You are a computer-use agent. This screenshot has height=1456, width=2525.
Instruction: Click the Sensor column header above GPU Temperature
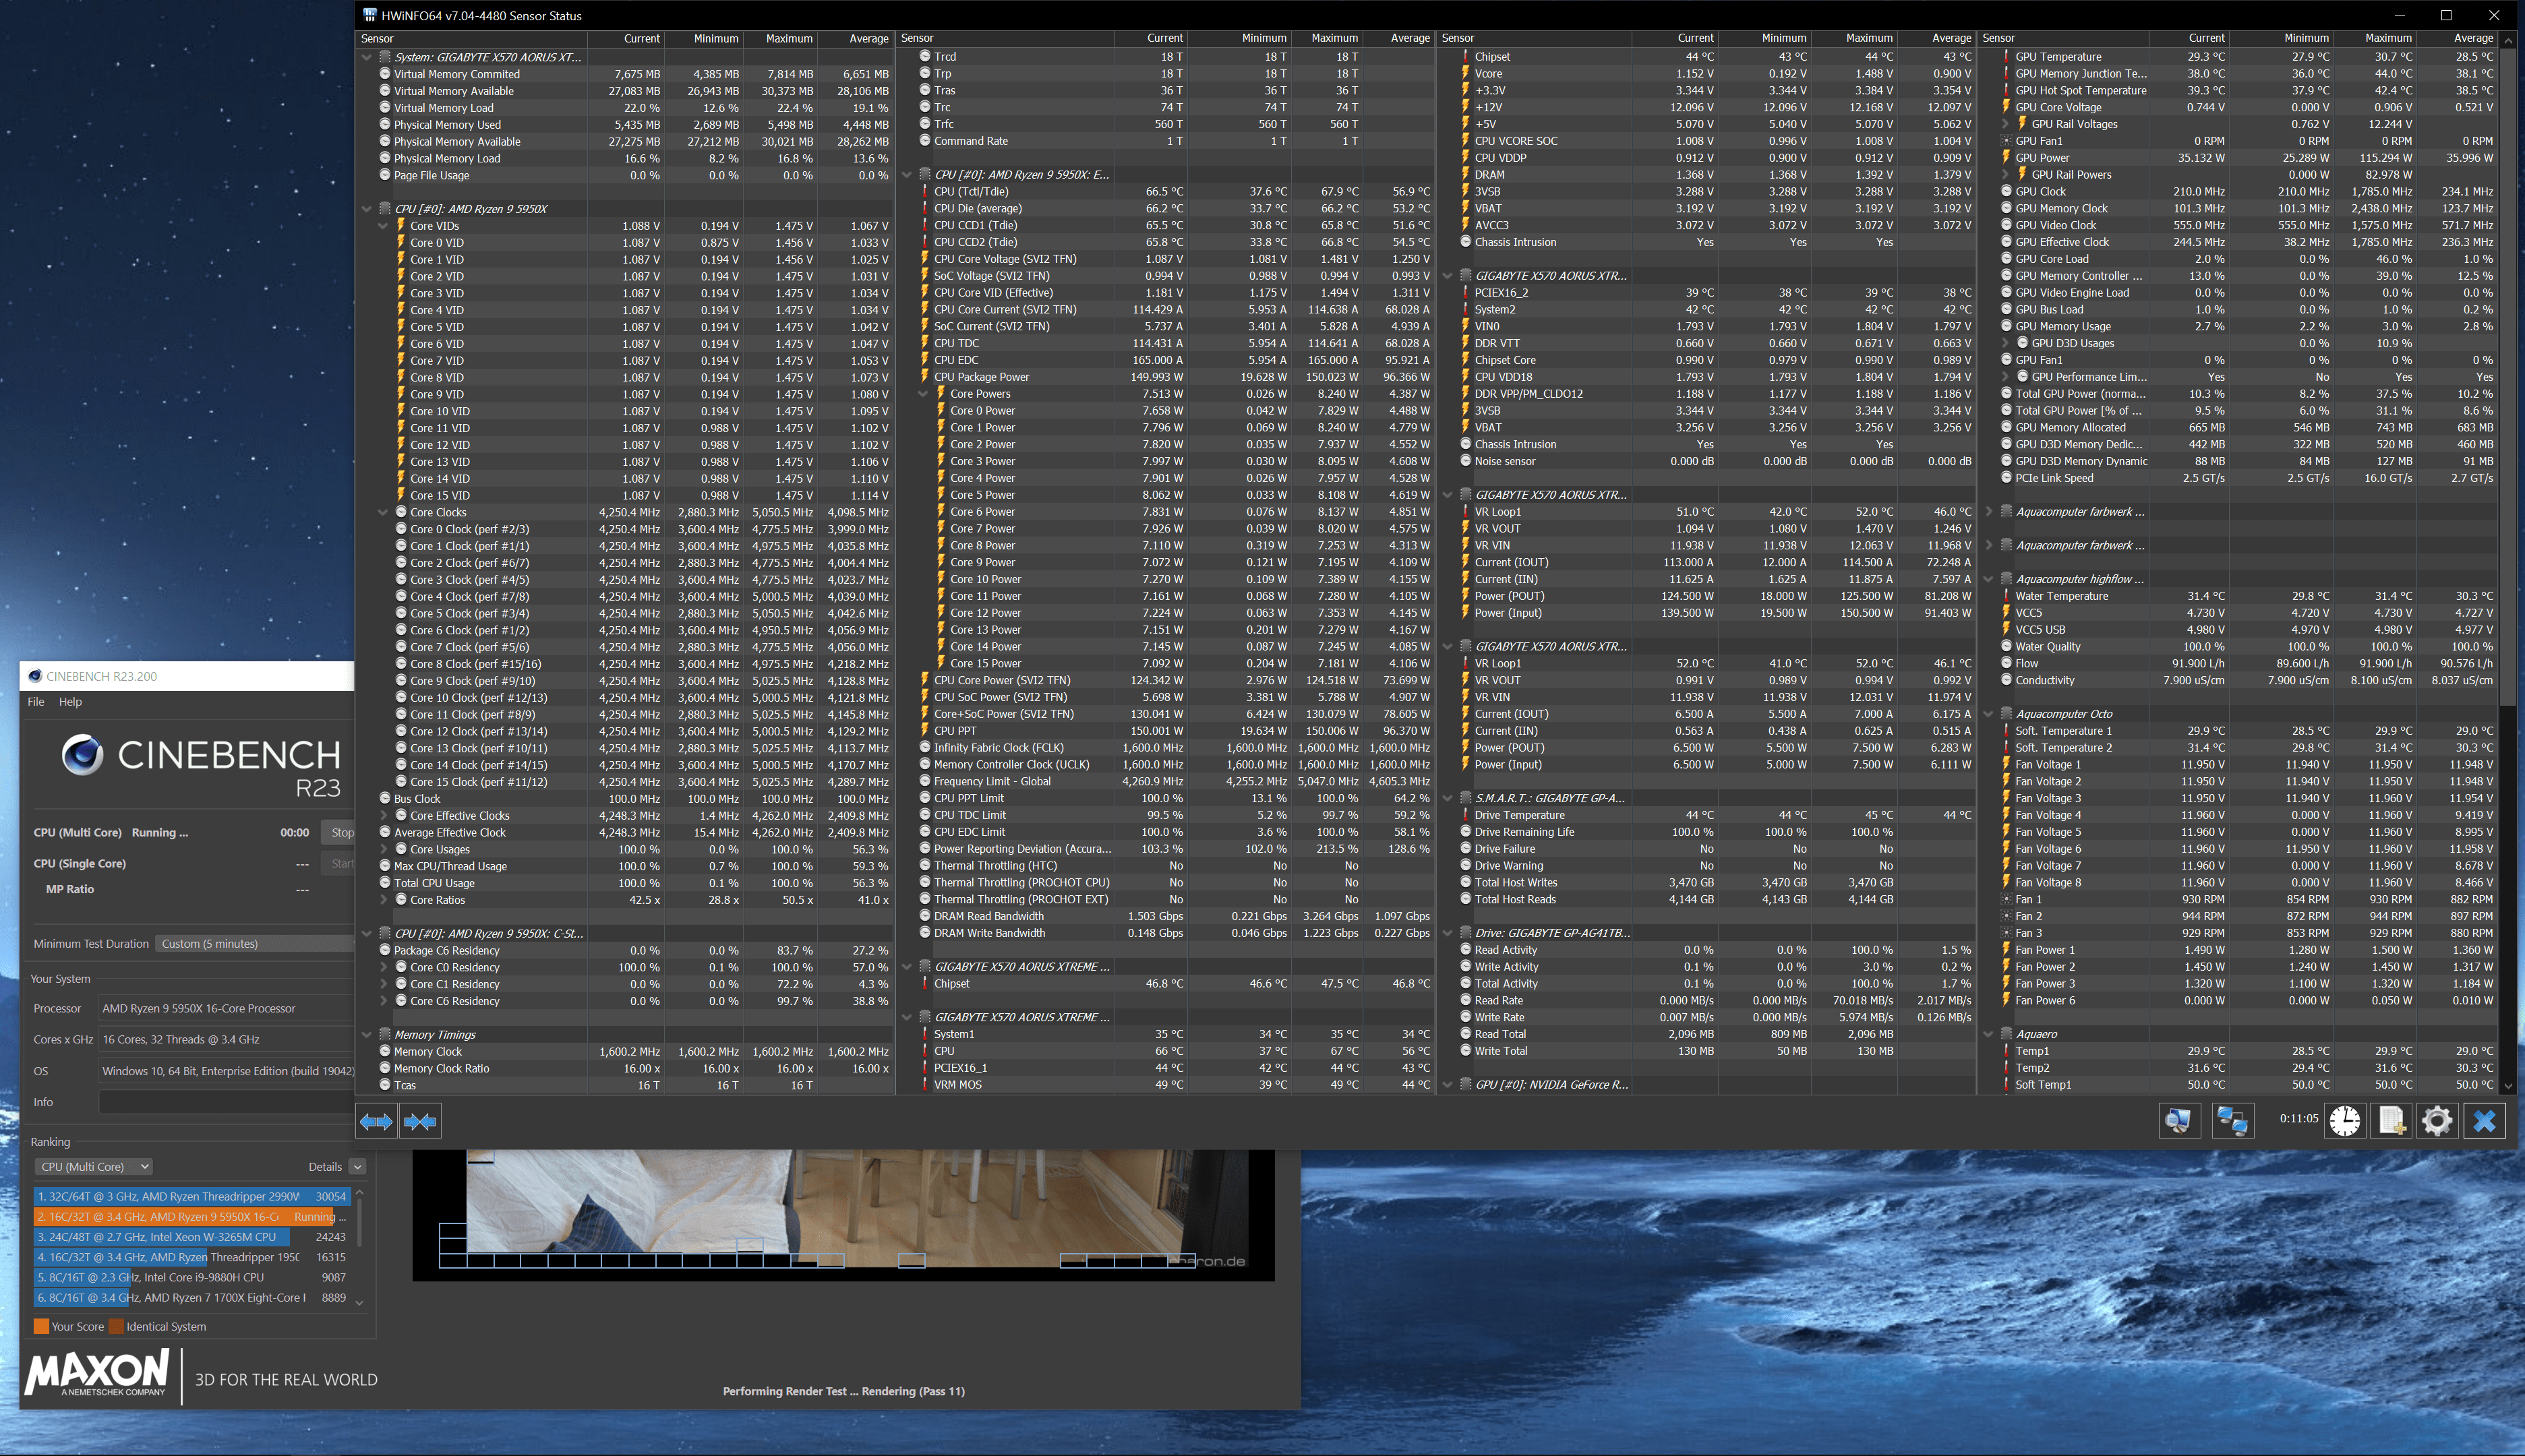pos(2063,38)
